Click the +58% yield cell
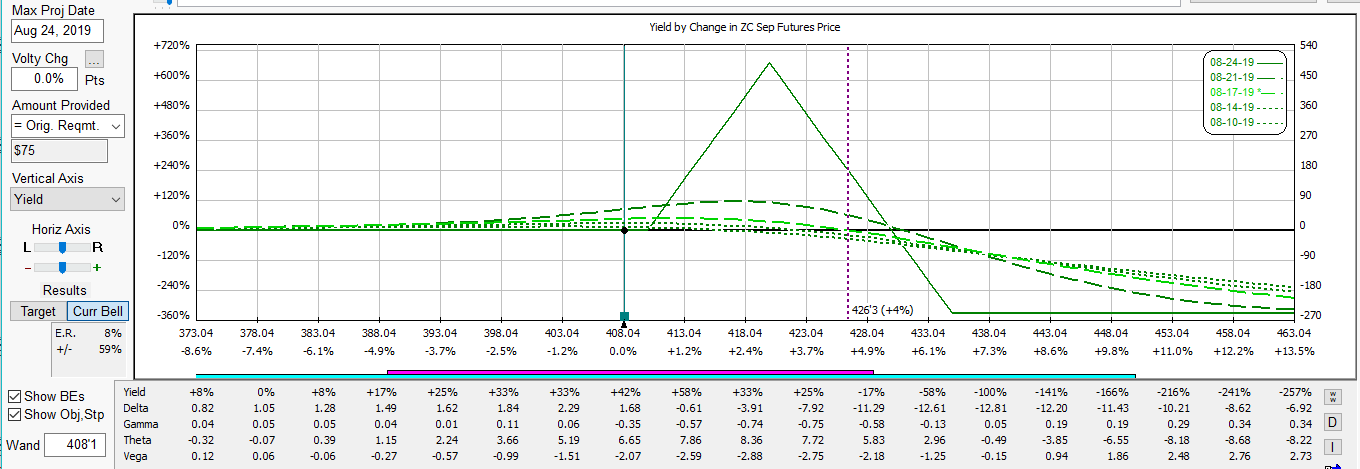The image size is (1360, 469). pos(687,392)
